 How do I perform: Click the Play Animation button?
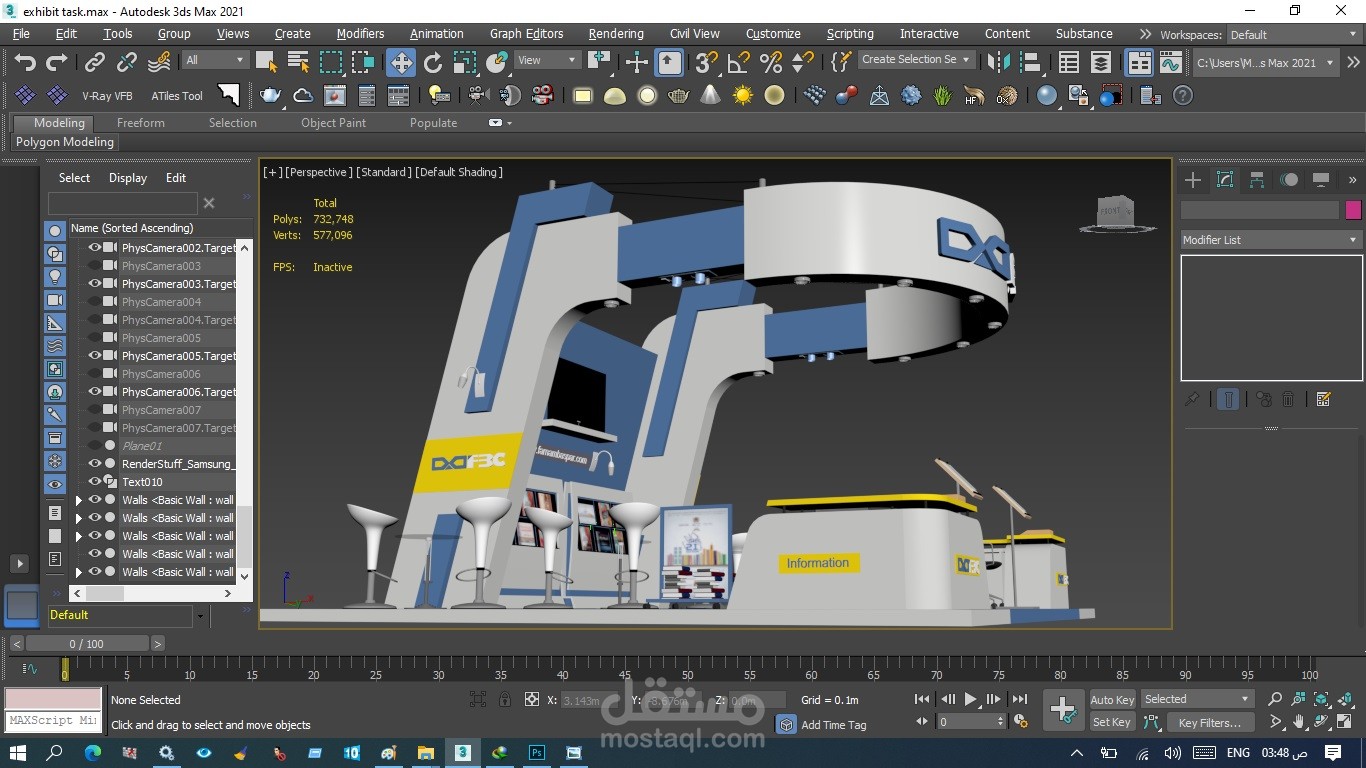click(970, 700)
